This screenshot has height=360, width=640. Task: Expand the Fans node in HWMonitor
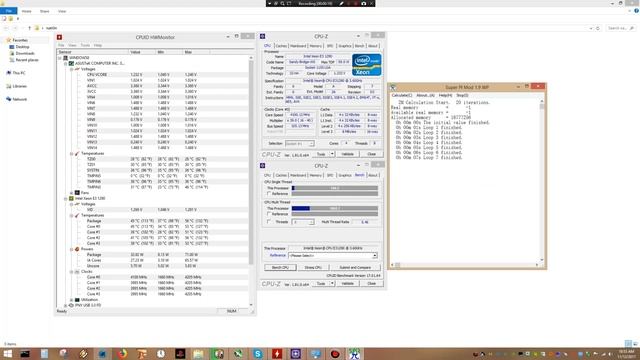pyautogui.click(x=71, y=193)
